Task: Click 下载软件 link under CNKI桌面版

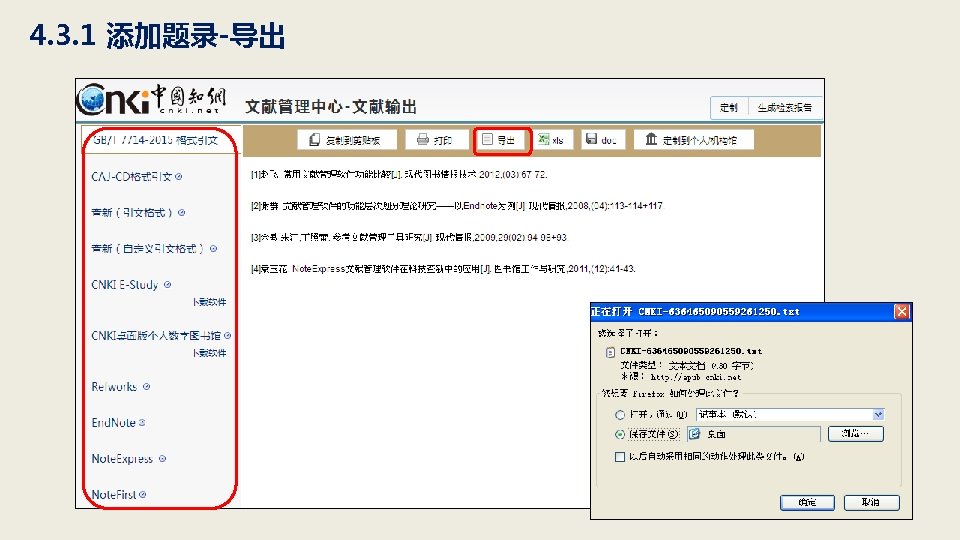Action: 209,353
